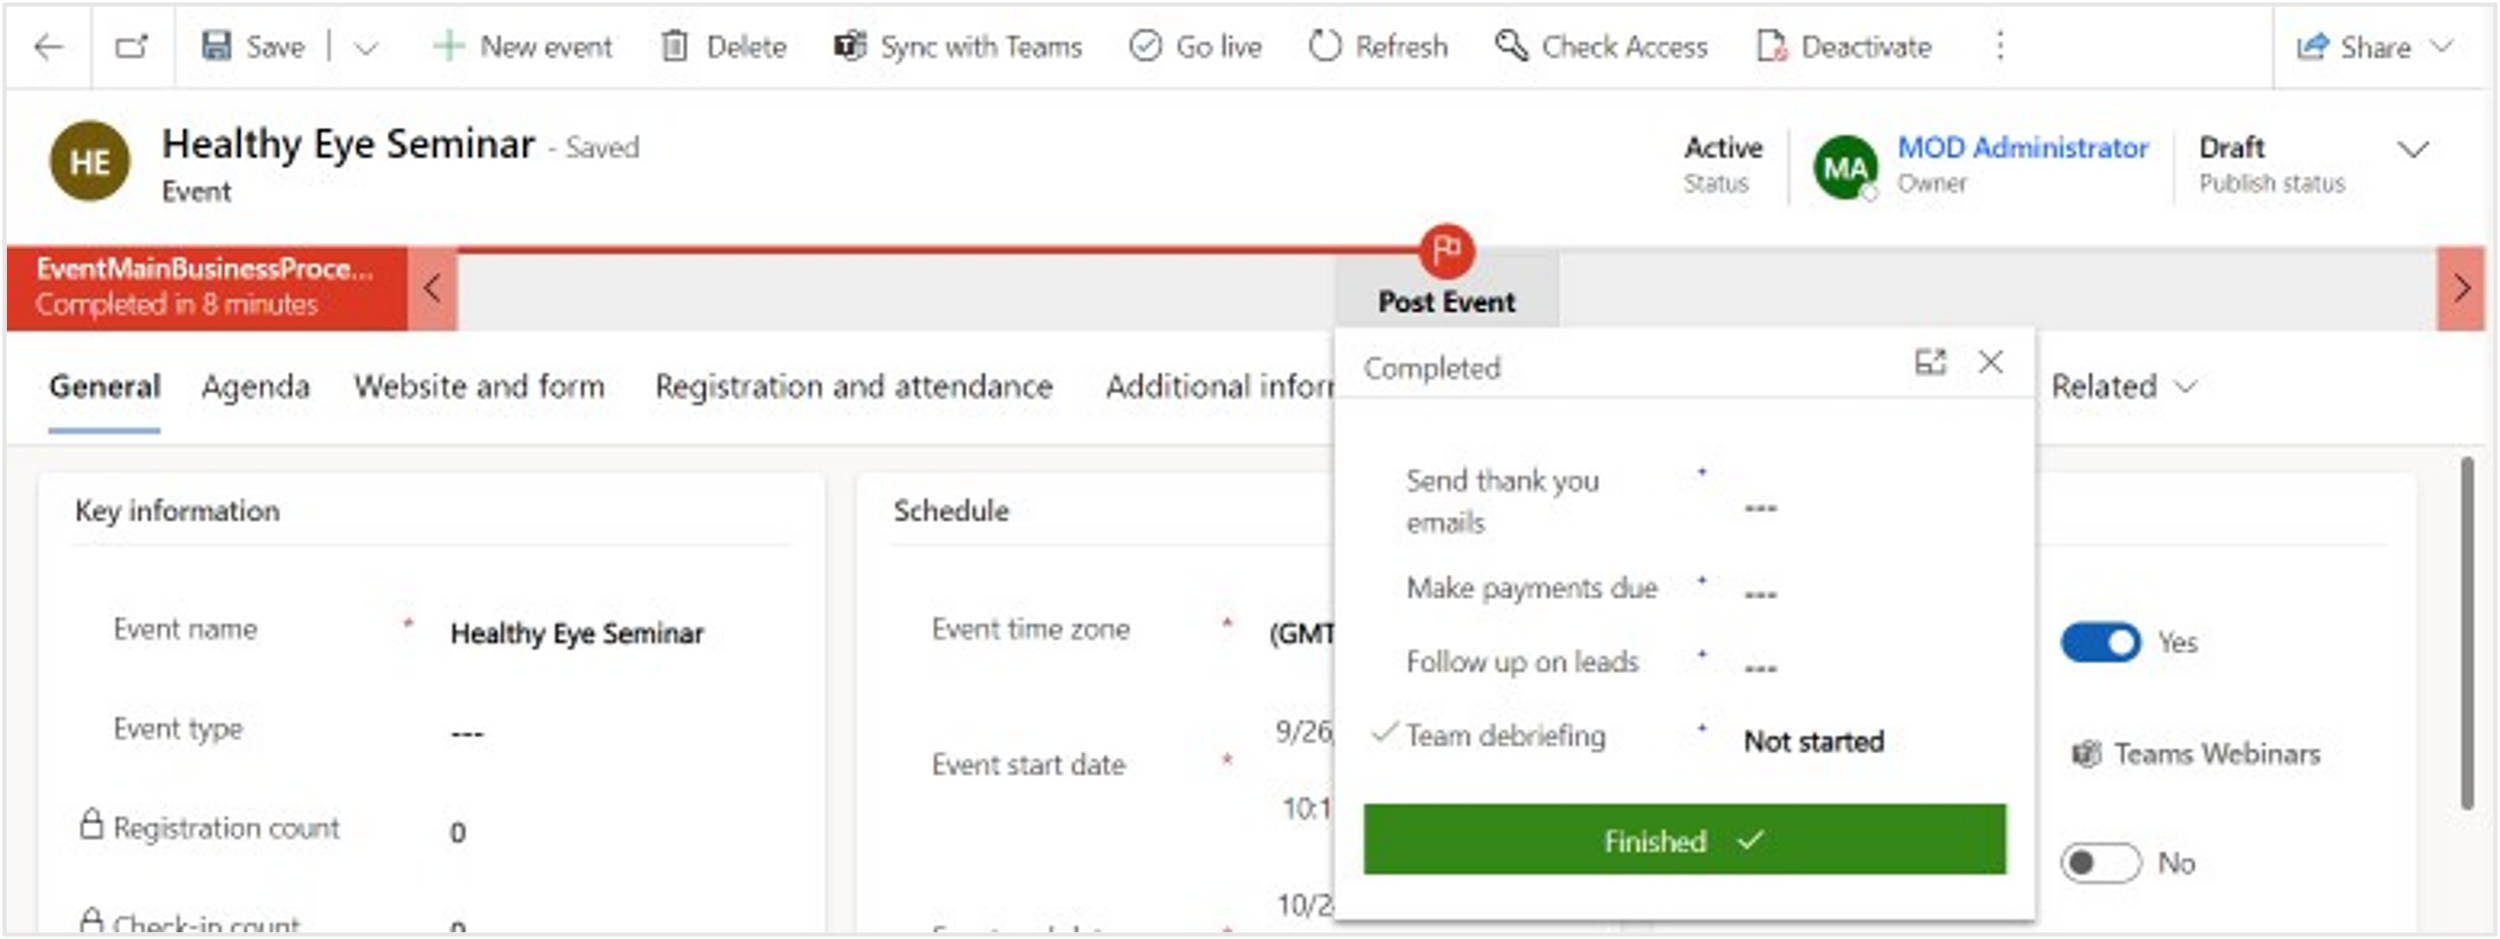The width and height of the screenshot is (2500, 939).
Task: Move to next process stage
Action: click(2461, 289)
